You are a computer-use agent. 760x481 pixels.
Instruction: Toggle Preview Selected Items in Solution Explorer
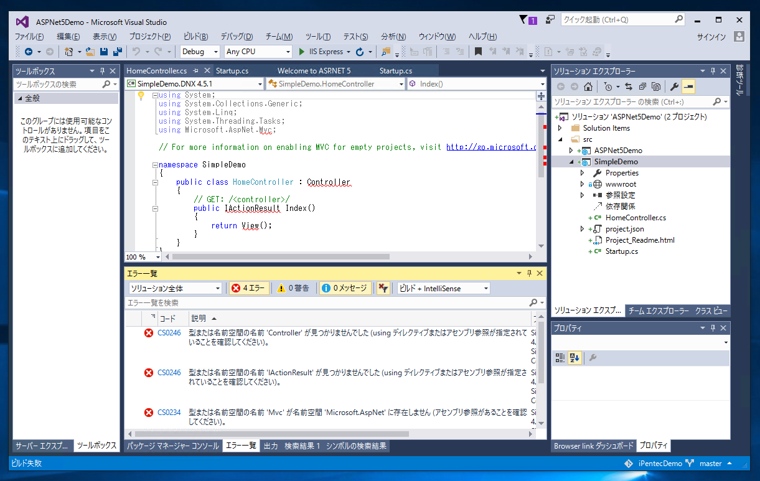(x=689, y=87)
